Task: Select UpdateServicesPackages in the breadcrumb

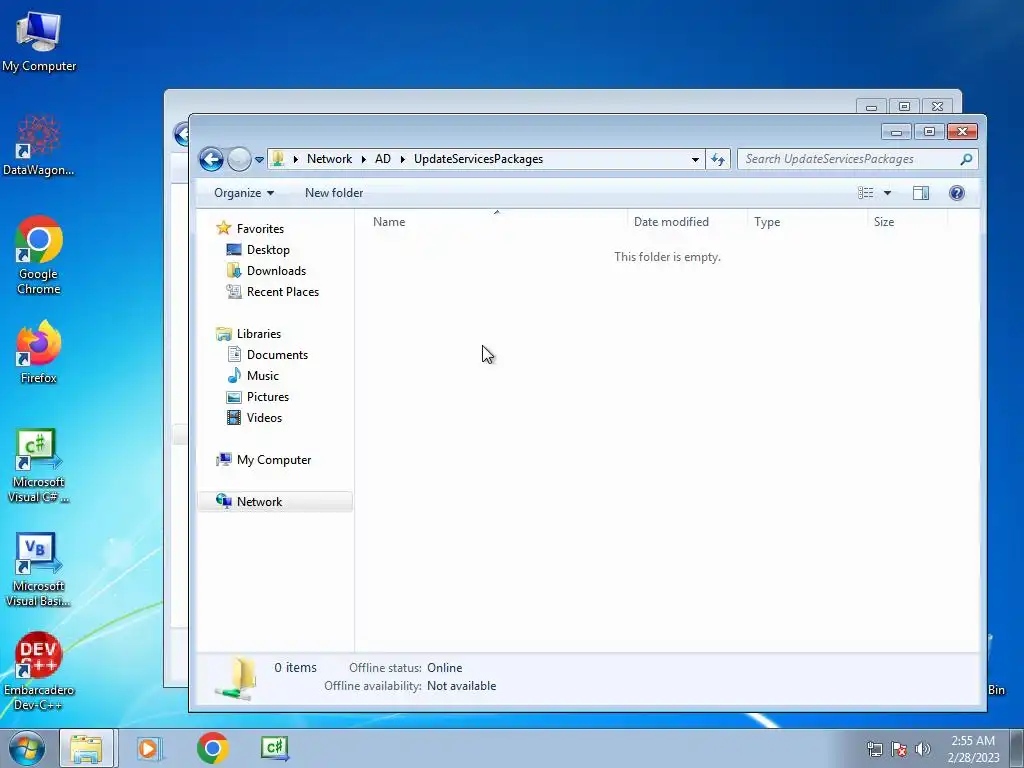Action: (478, 159)
